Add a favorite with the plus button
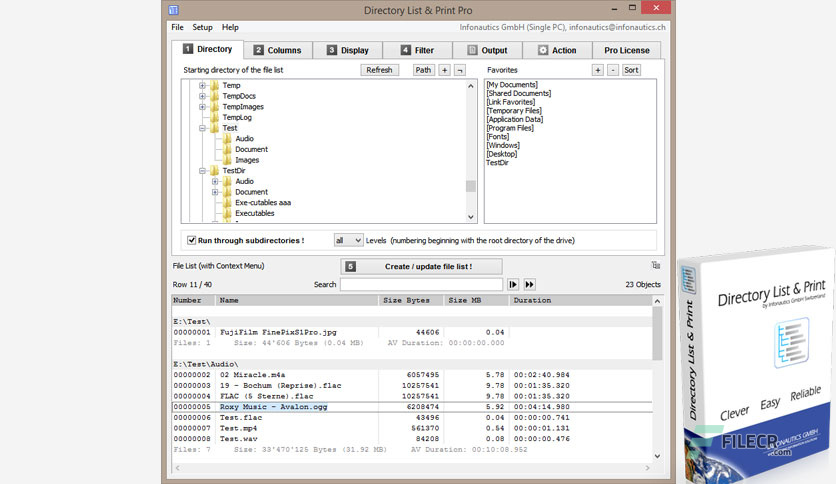Screen dimensions: 836x484 (x=598, y=70)
